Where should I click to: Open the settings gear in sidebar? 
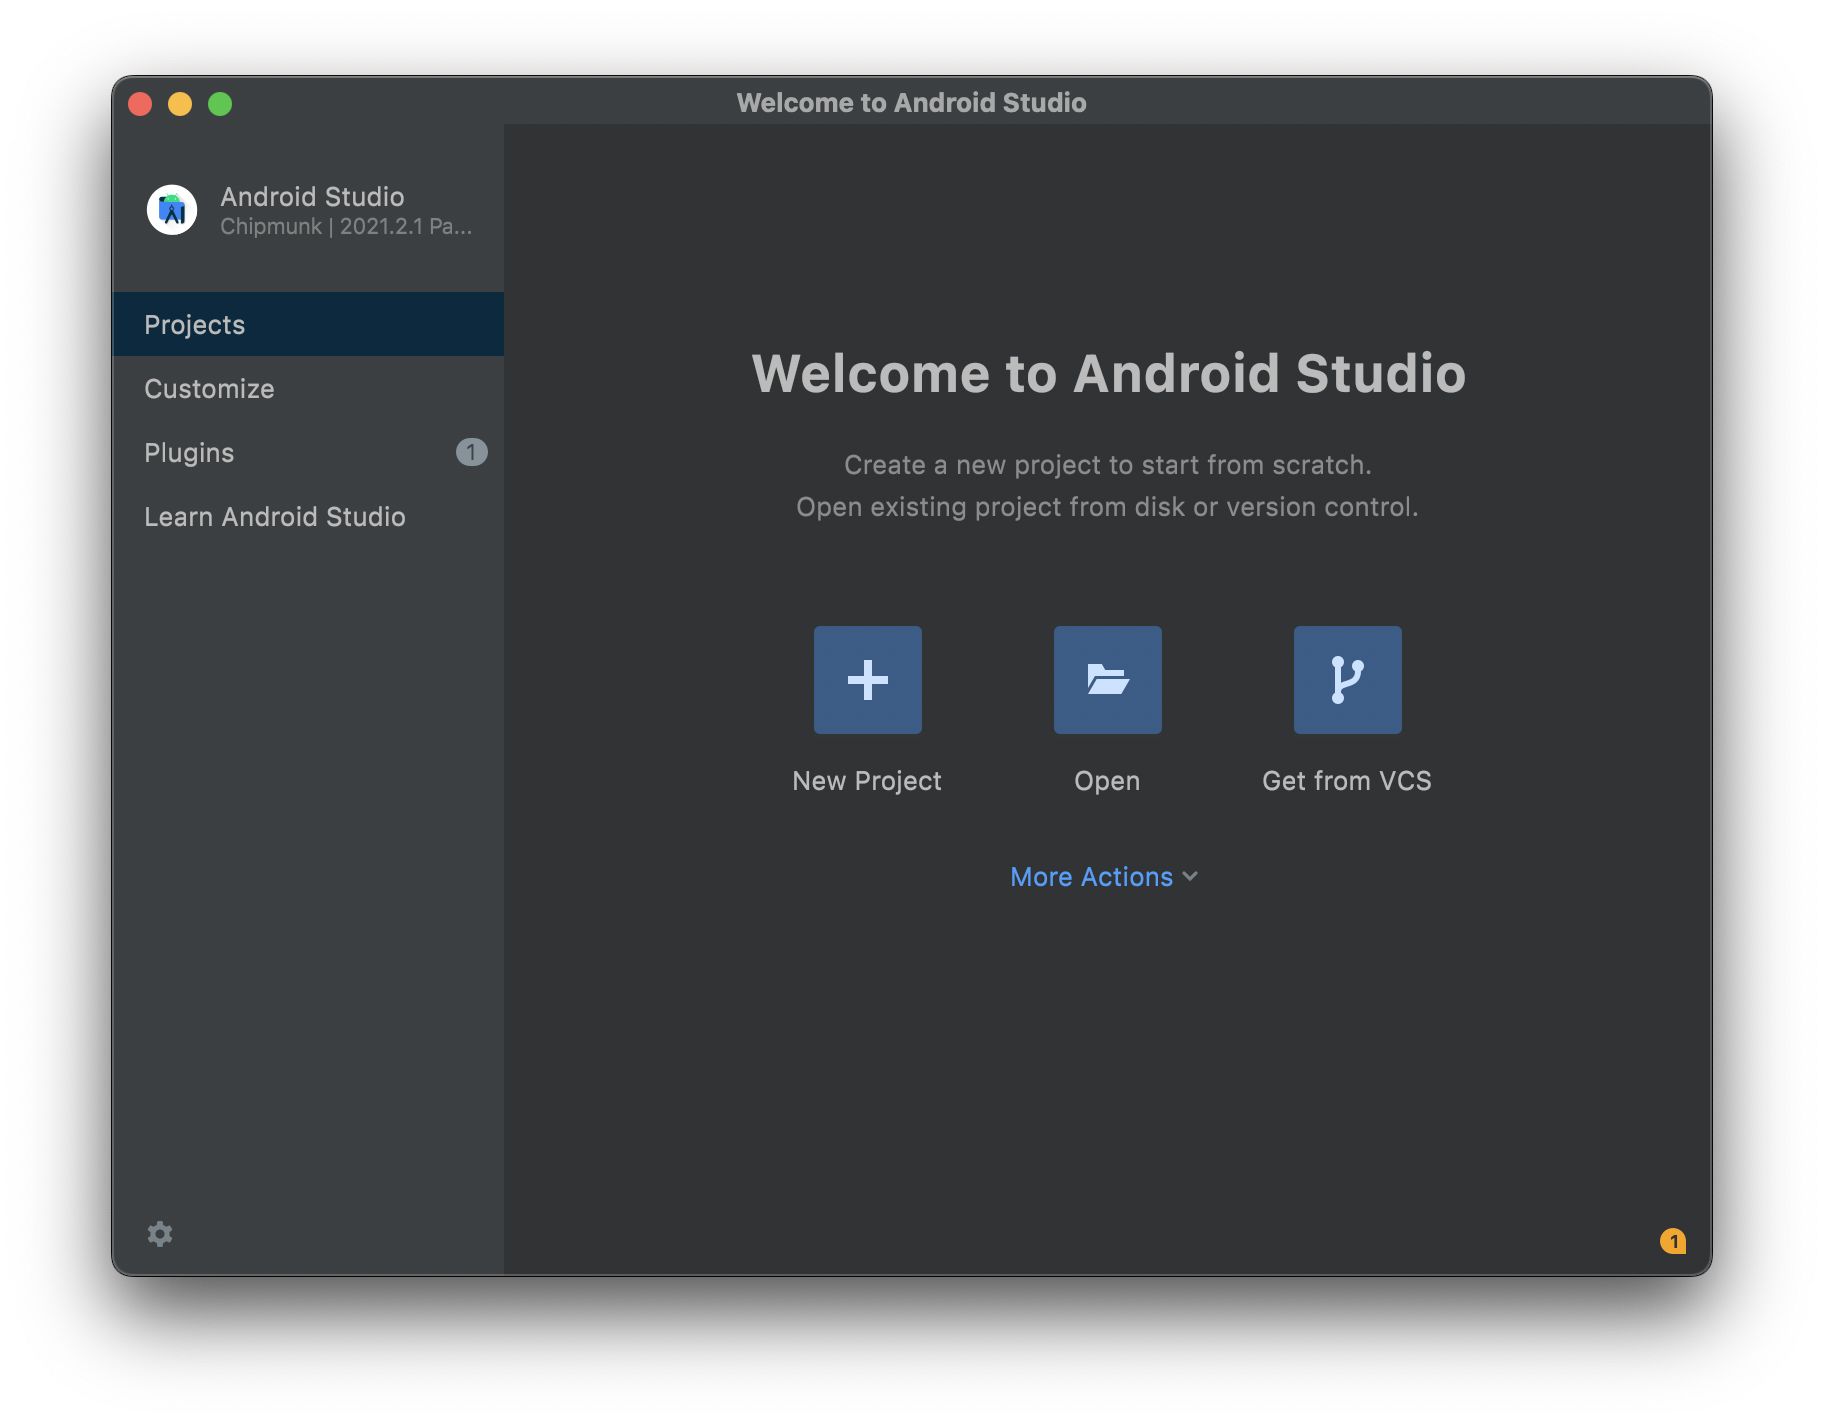click(160, 1234)
